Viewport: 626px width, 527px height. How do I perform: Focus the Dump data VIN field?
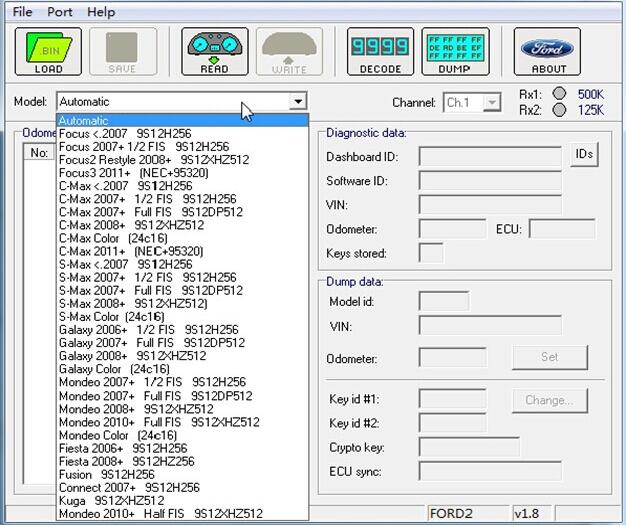(x=490, y=326)
